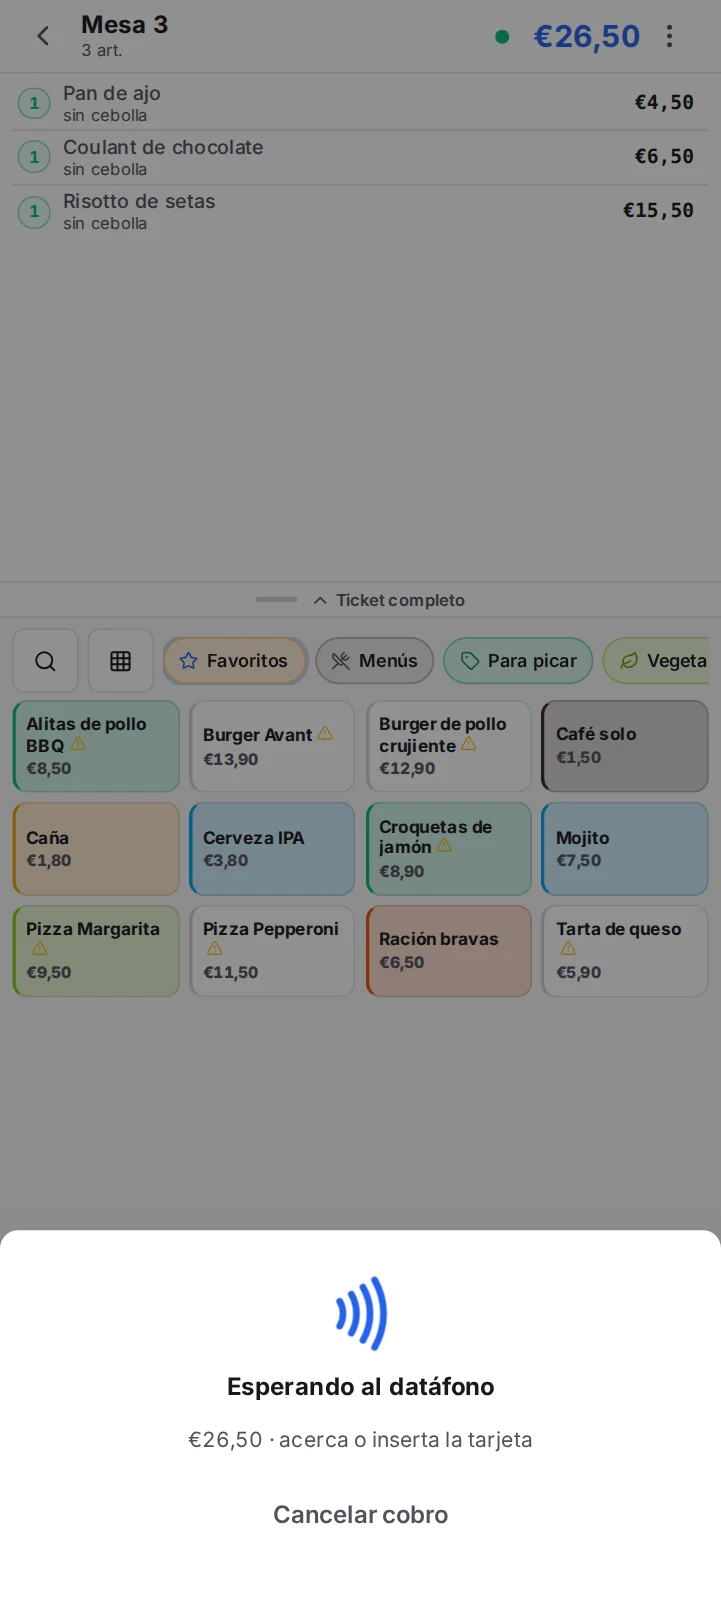Tap the allergen warning icon on Burger Avant
This screenshot has height=1601, width=721.
(325, 734)
